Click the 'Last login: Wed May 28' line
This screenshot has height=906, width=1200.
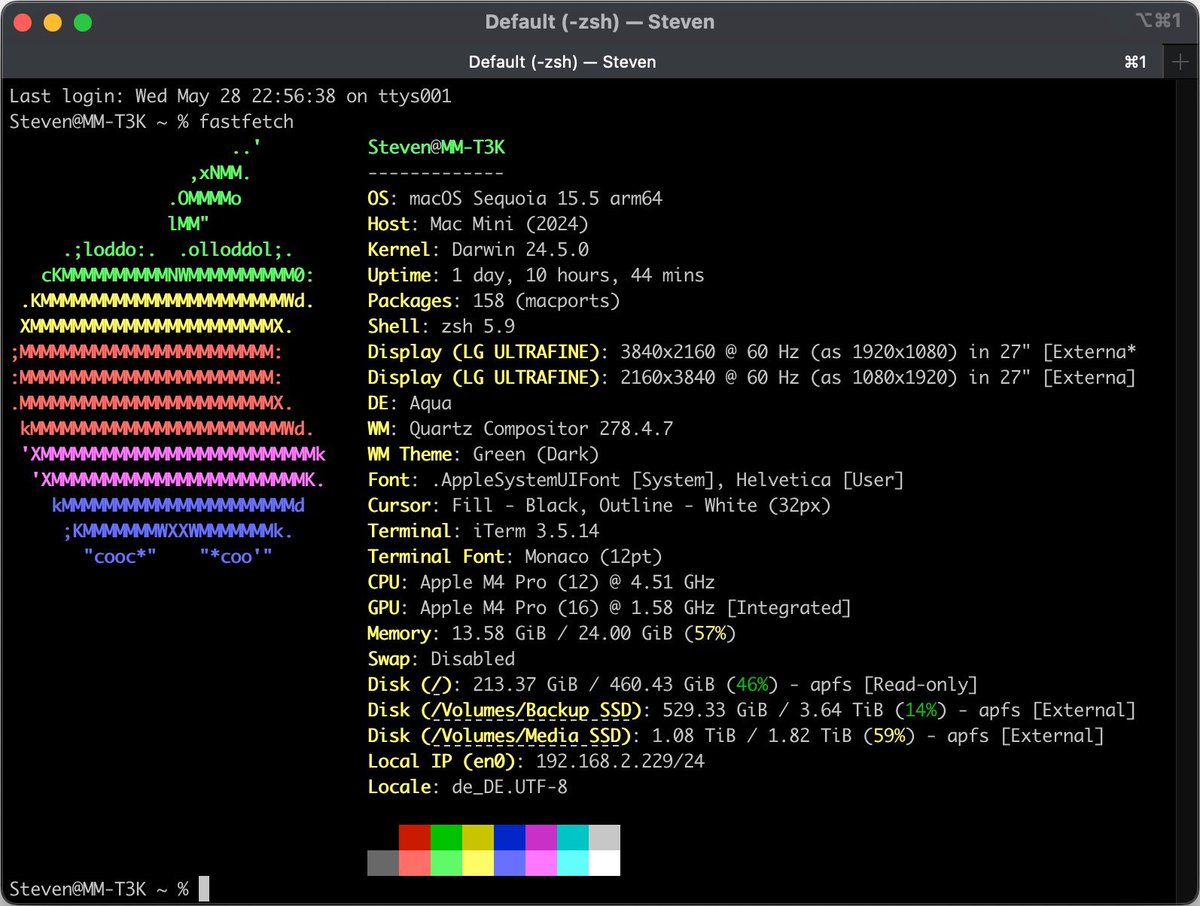click(230, 96)
